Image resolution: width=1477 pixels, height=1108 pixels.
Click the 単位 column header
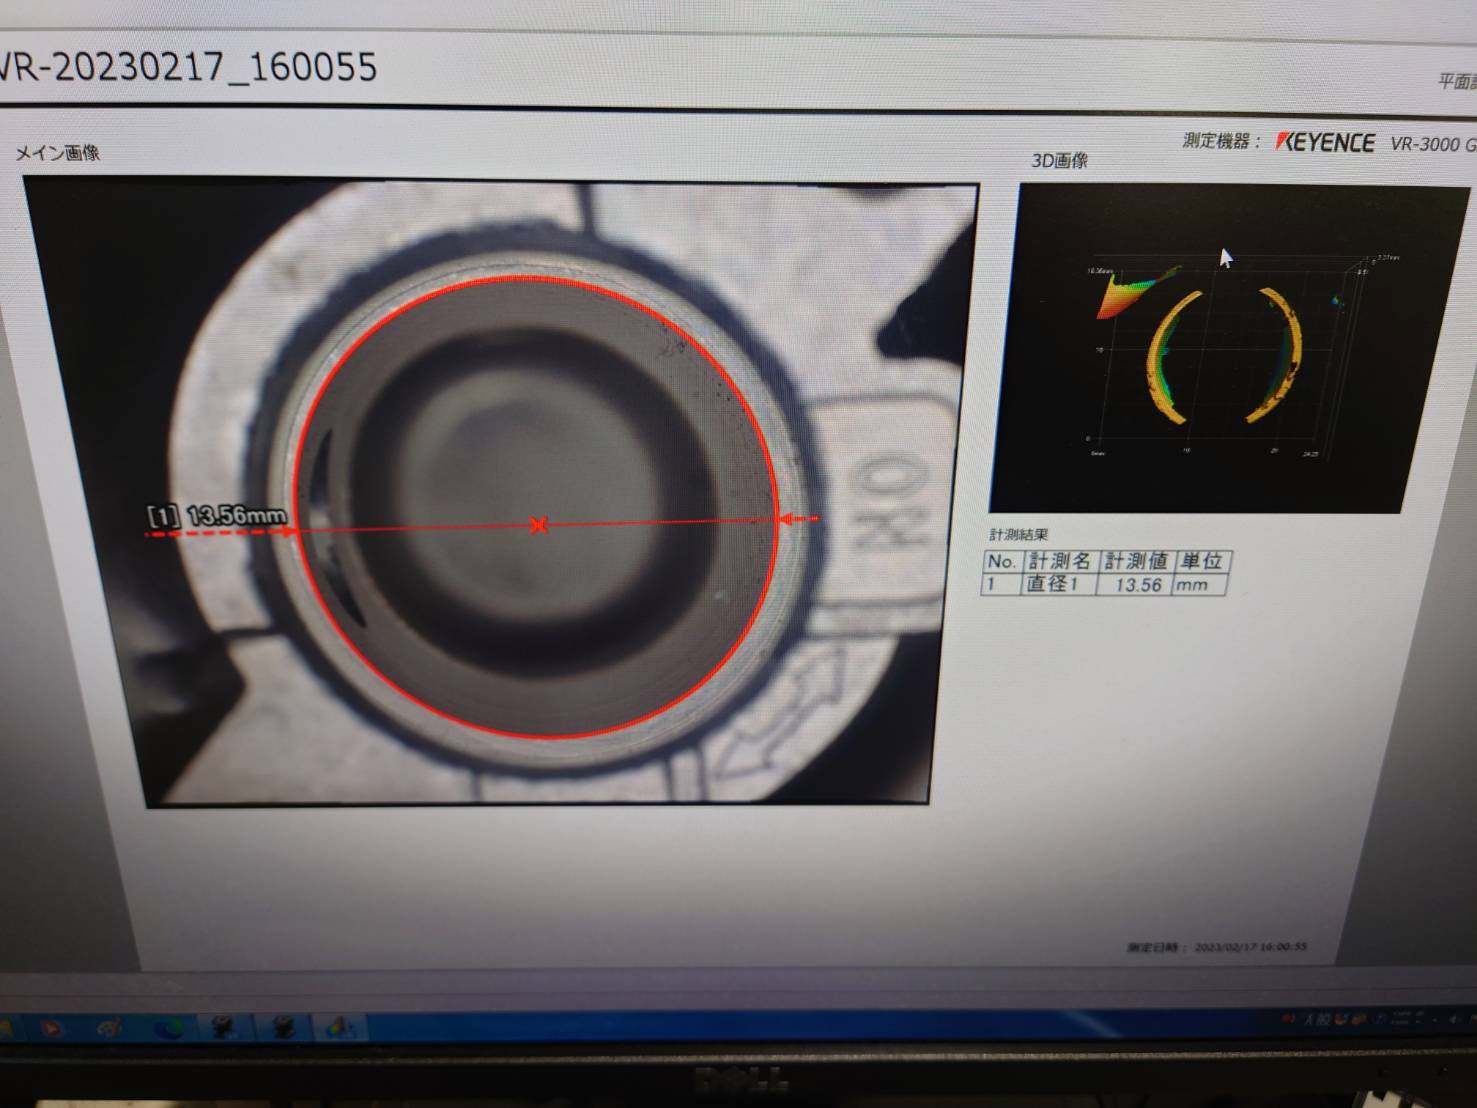1200,561
